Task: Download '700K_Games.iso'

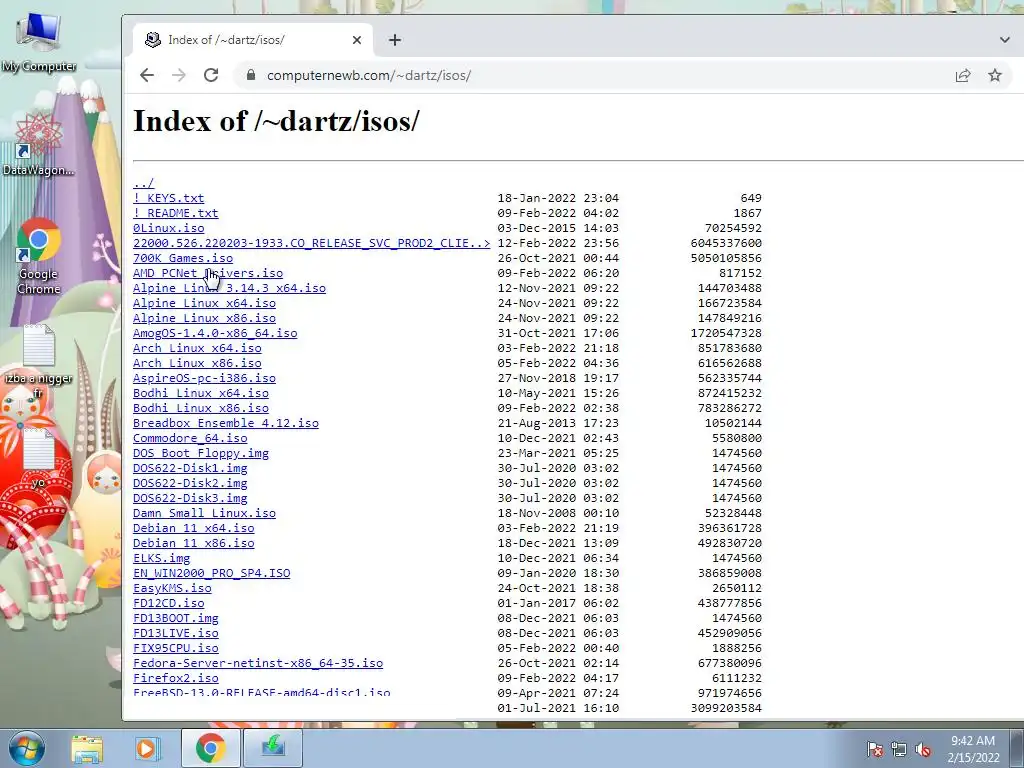Action: tap(183, 258)
